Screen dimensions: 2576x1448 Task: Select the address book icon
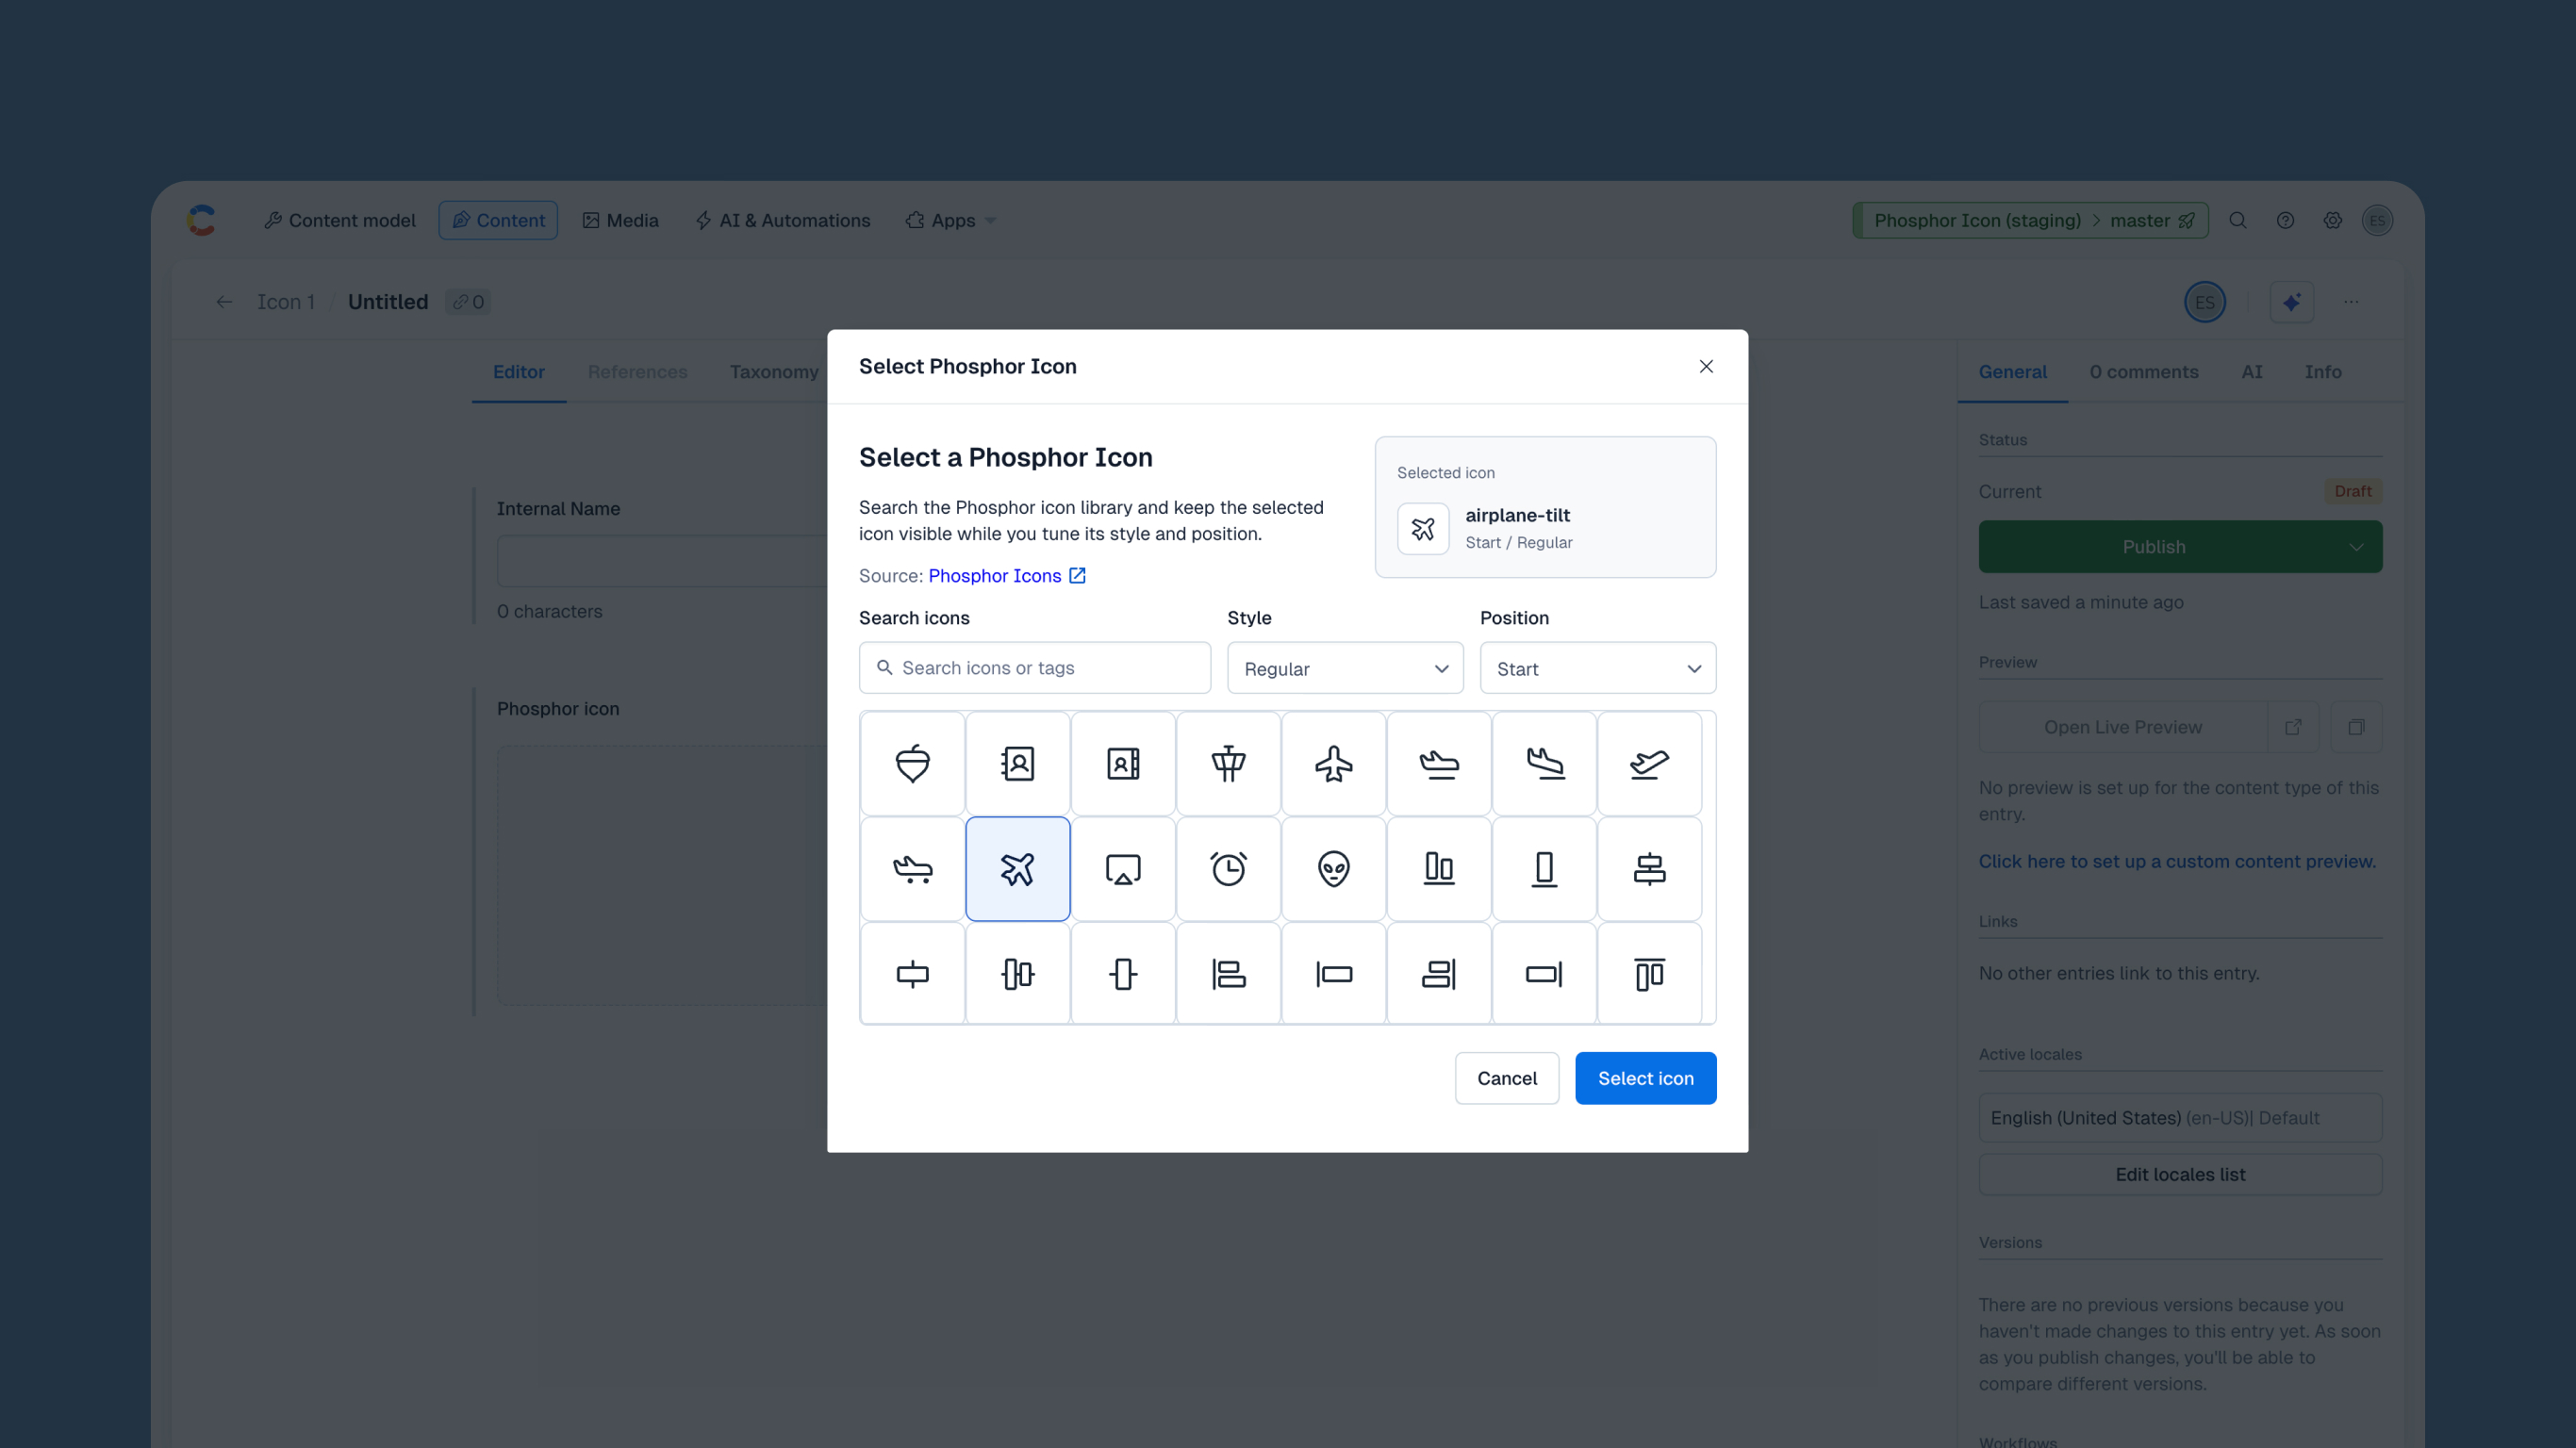pos(1017,763)
